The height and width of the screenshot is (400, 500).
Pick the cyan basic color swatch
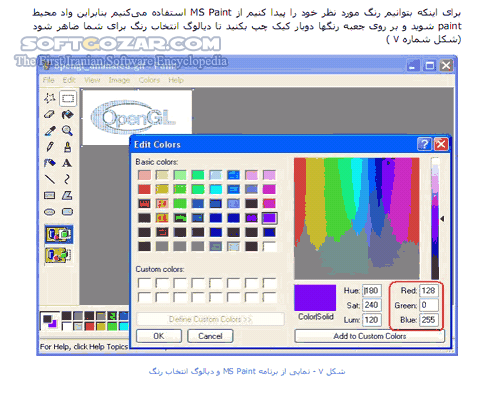click(x=216, y=189)
